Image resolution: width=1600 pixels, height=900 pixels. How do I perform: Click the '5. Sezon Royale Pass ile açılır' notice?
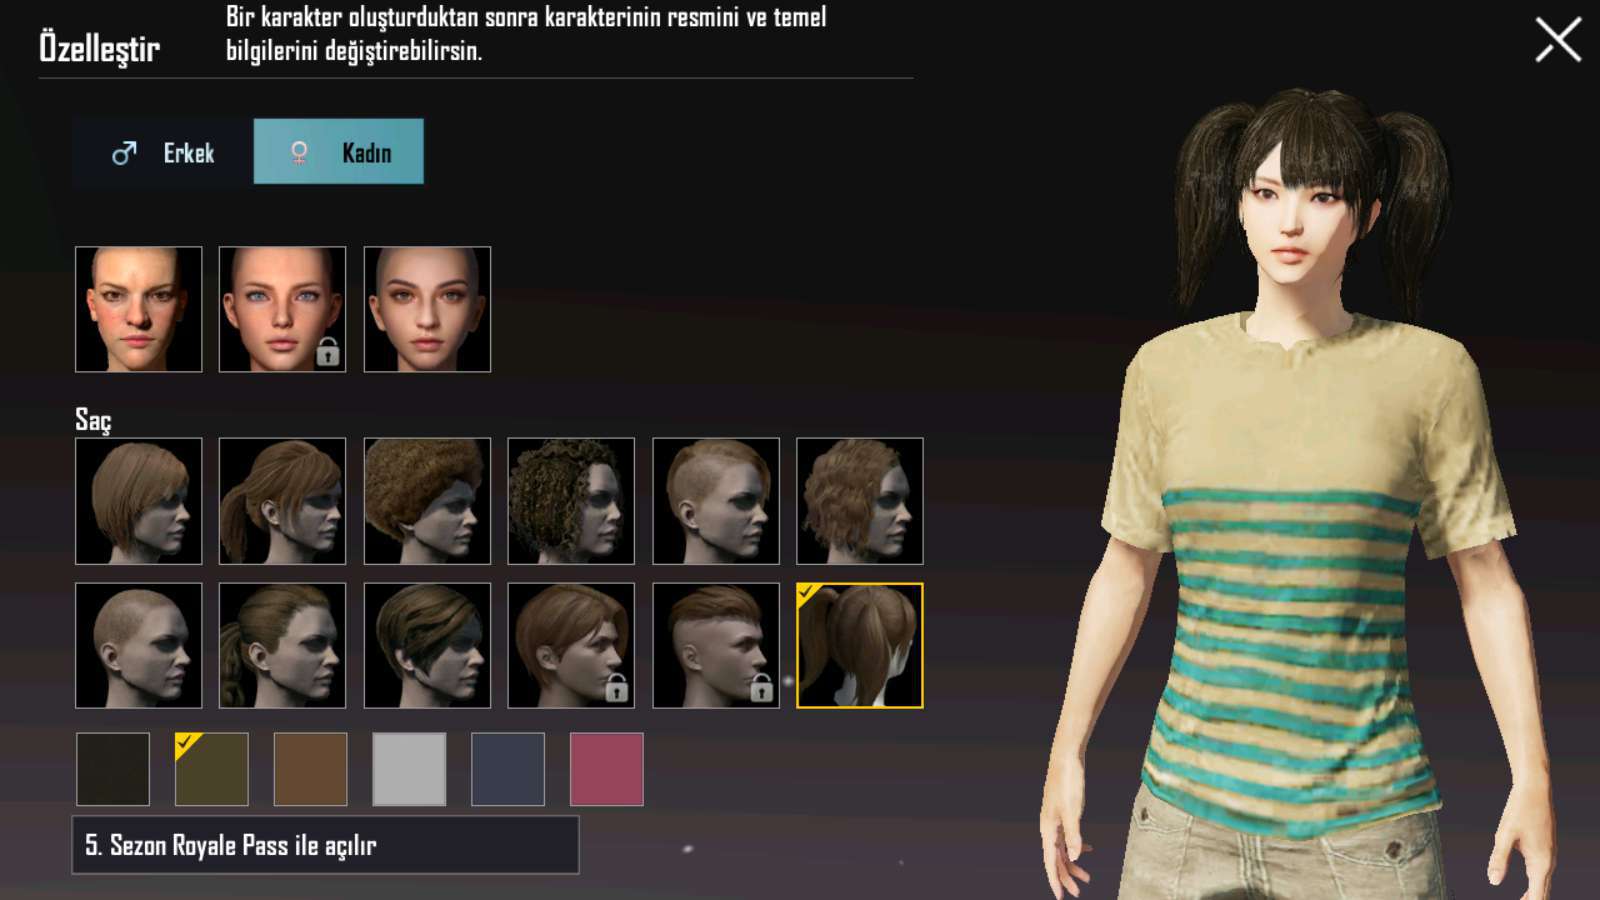tap(326, 845)
